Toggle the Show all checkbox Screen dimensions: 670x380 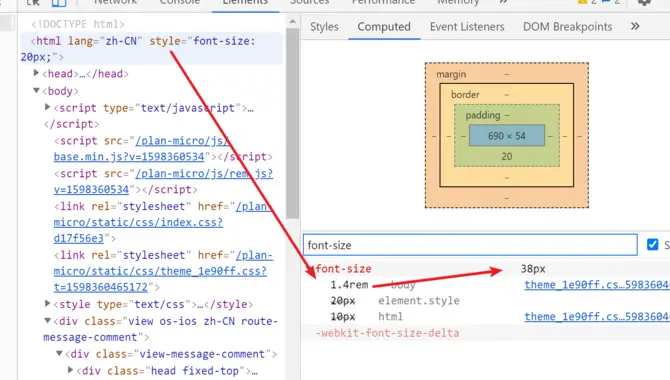point(652,244)
